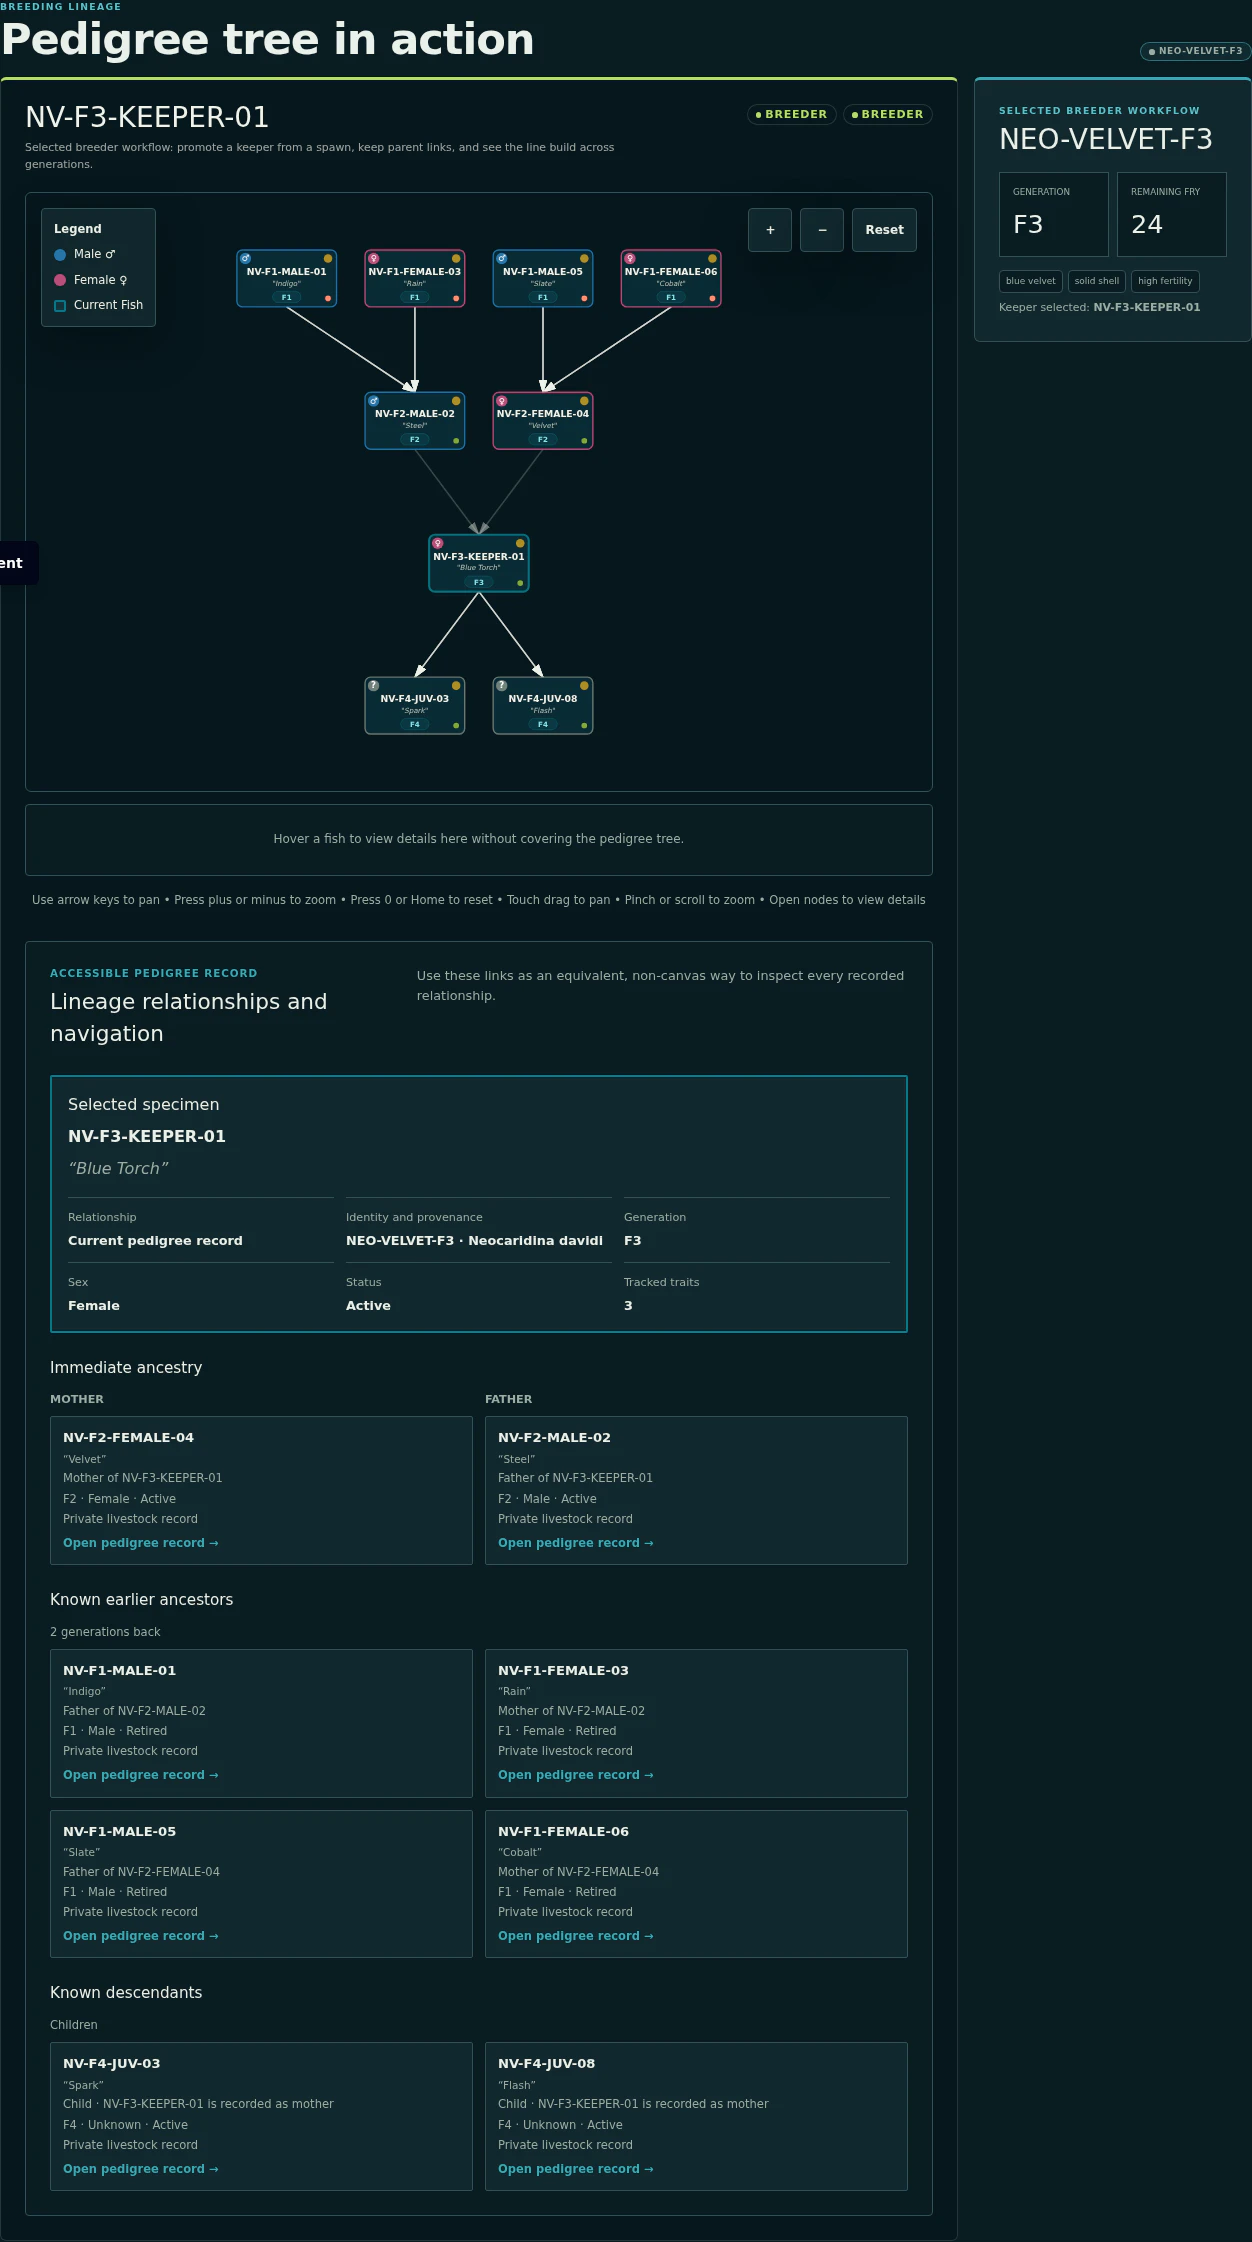Open pedigree record for NV-F1-MALE-01
Screen dimensions: 1252x2242
140,1775
